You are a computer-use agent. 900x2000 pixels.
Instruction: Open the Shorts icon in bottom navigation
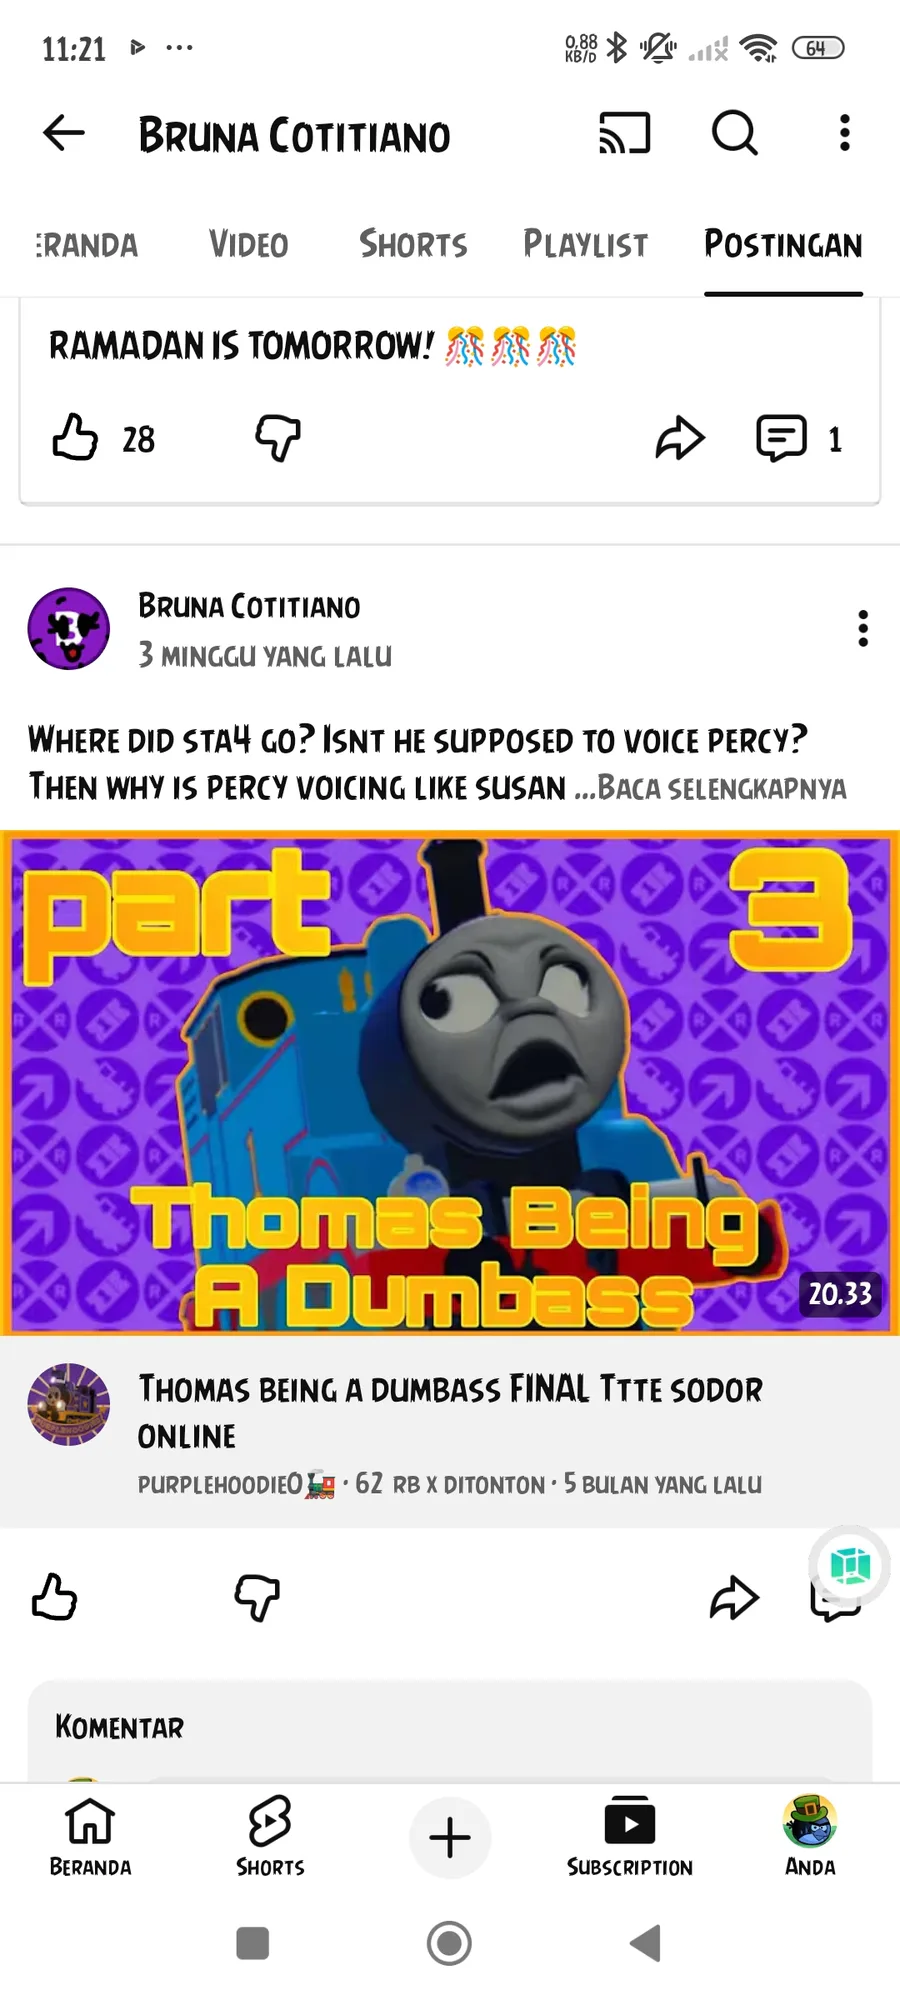point(270,1836)
